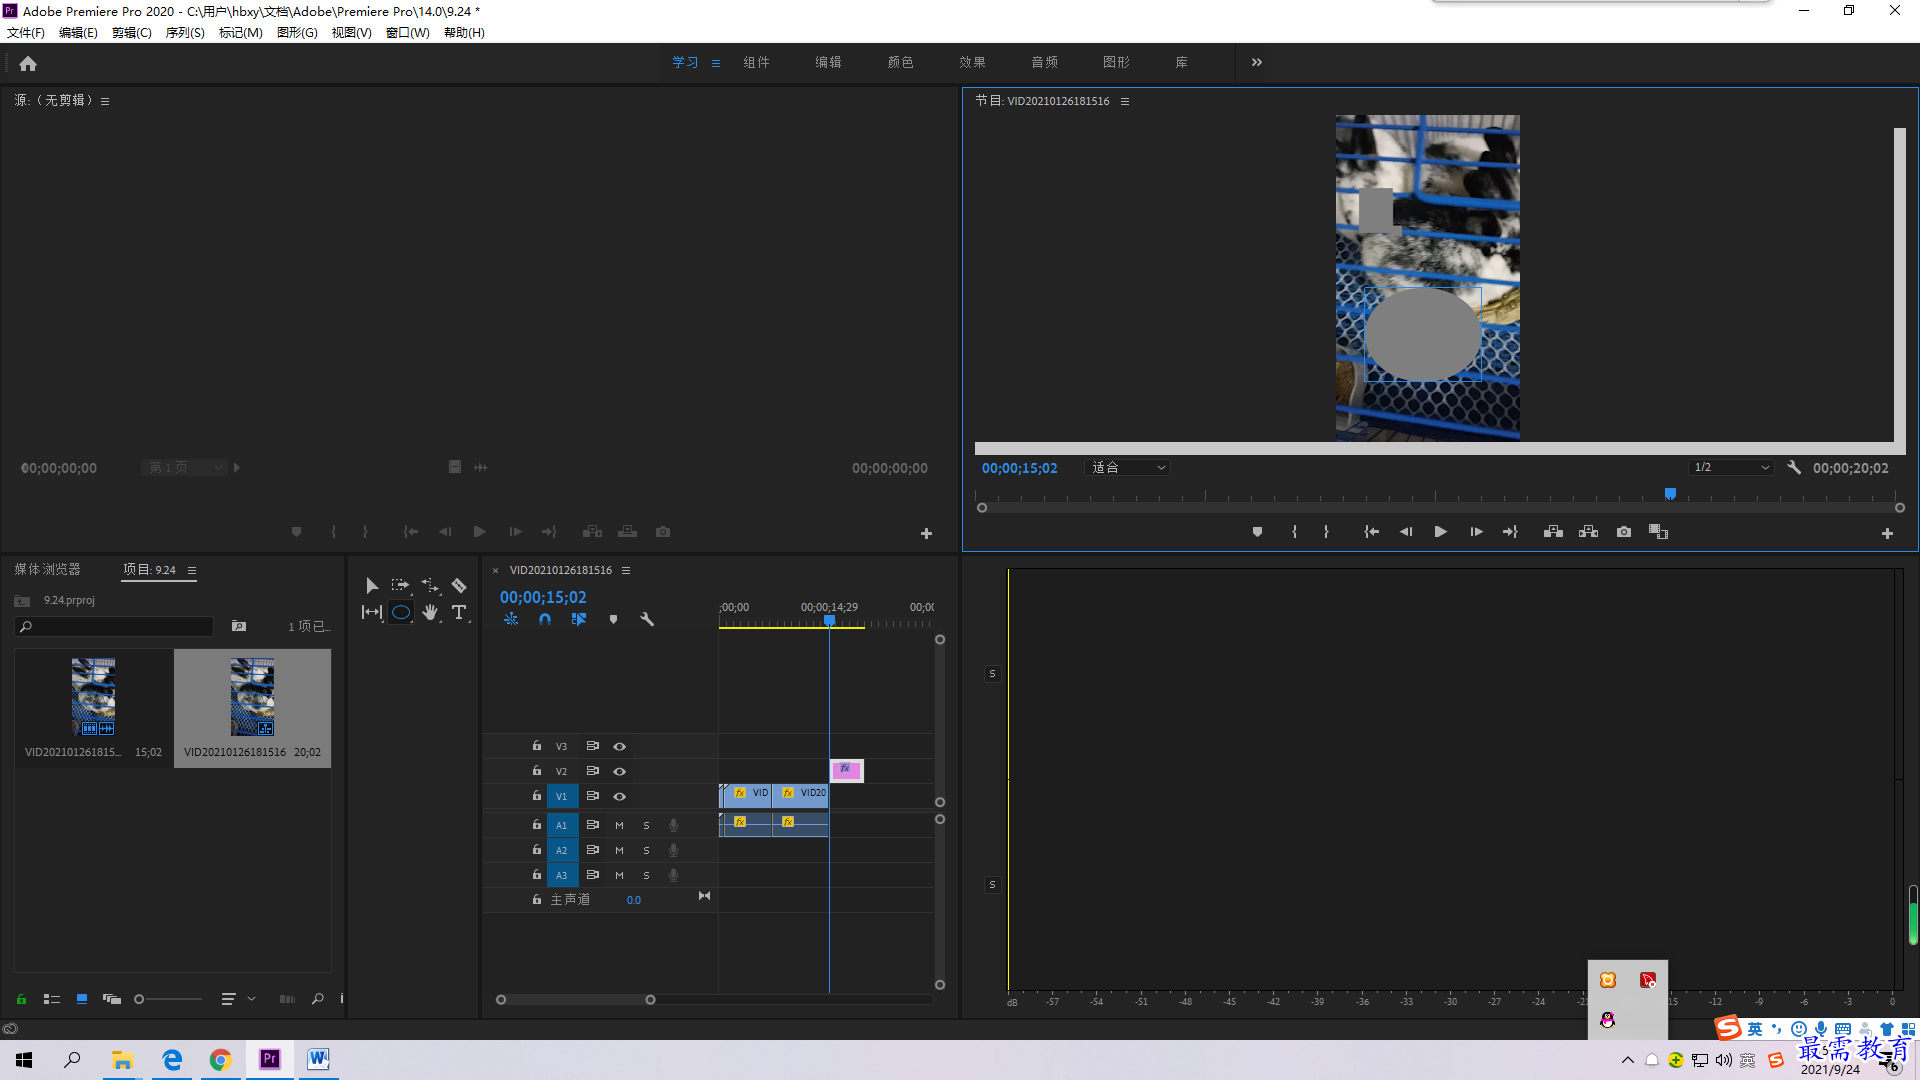Viewport: 1920px width, 1080px height.
Task: Open sort icons dropdown in project panel
Action: [238, 999]
